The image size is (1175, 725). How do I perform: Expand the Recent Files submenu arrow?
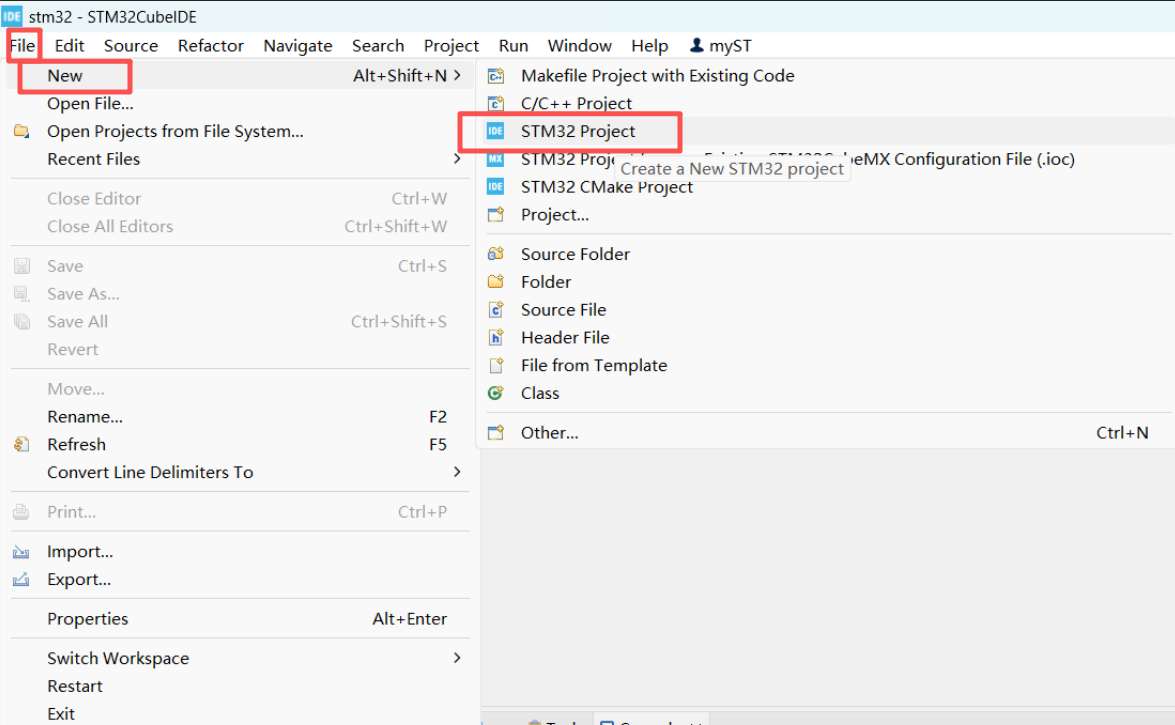pyautogui.click(x=457, y=159)
